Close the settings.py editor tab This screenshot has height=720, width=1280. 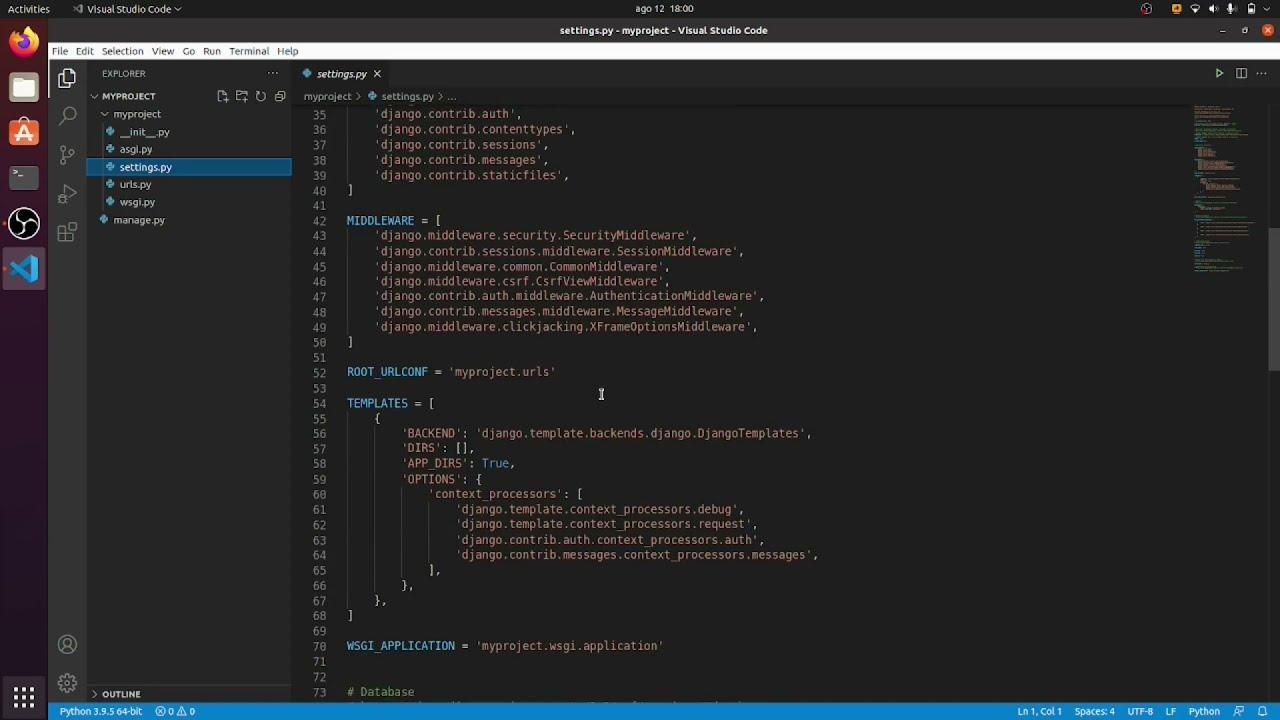(x=377, y=74)
